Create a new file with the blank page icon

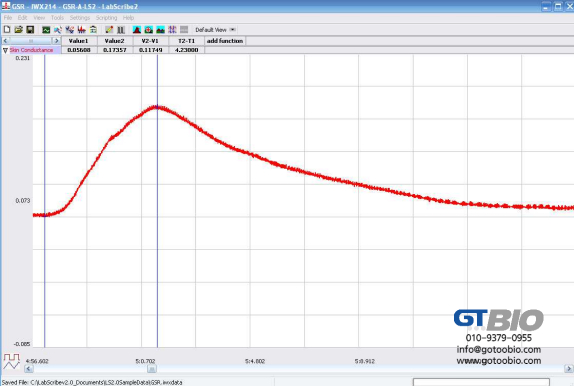tap(7, 29)
